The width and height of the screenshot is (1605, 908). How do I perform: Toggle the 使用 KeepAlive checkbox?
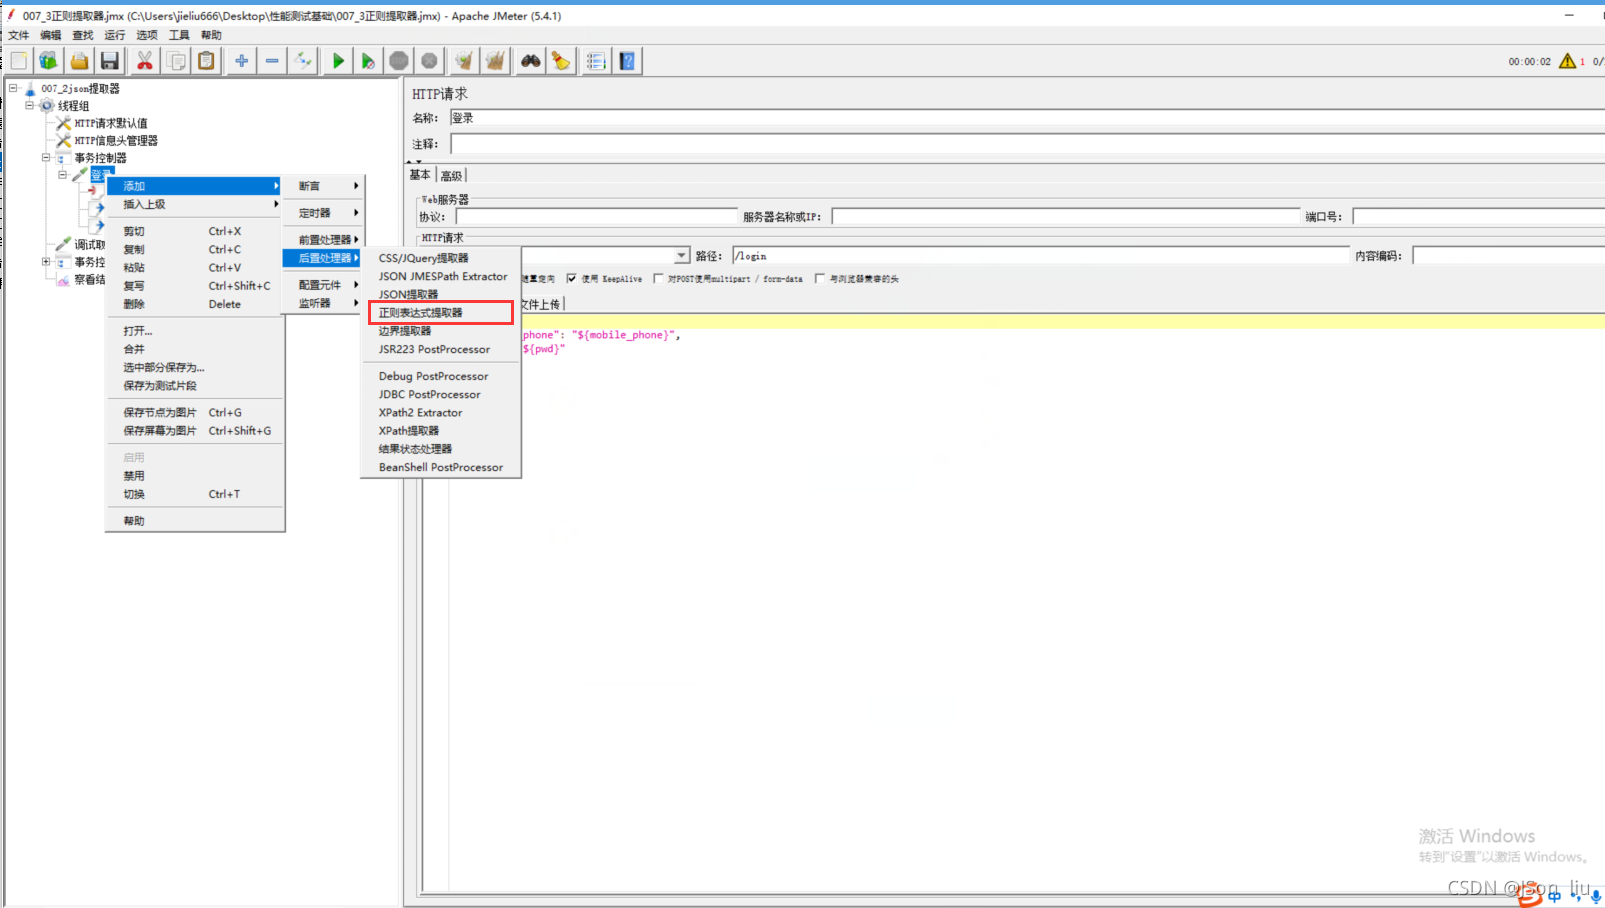point(571,279)
